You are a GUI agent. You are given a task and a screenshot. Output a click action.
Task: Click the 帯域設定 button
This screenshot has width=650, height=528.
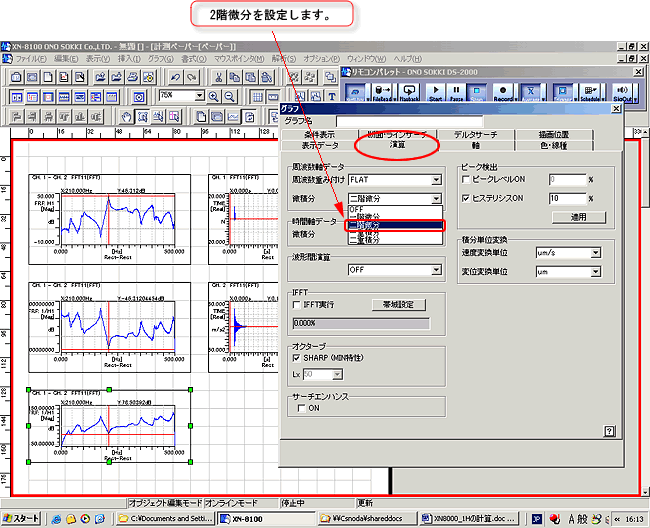pos(398,305)
